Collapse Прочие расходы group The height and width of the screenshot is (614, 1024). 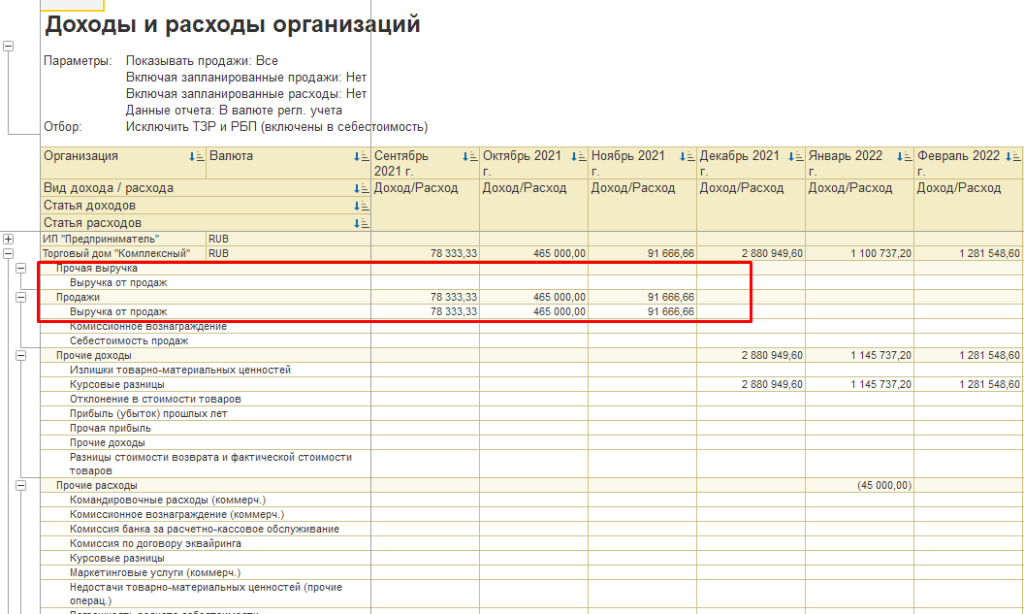21,485
